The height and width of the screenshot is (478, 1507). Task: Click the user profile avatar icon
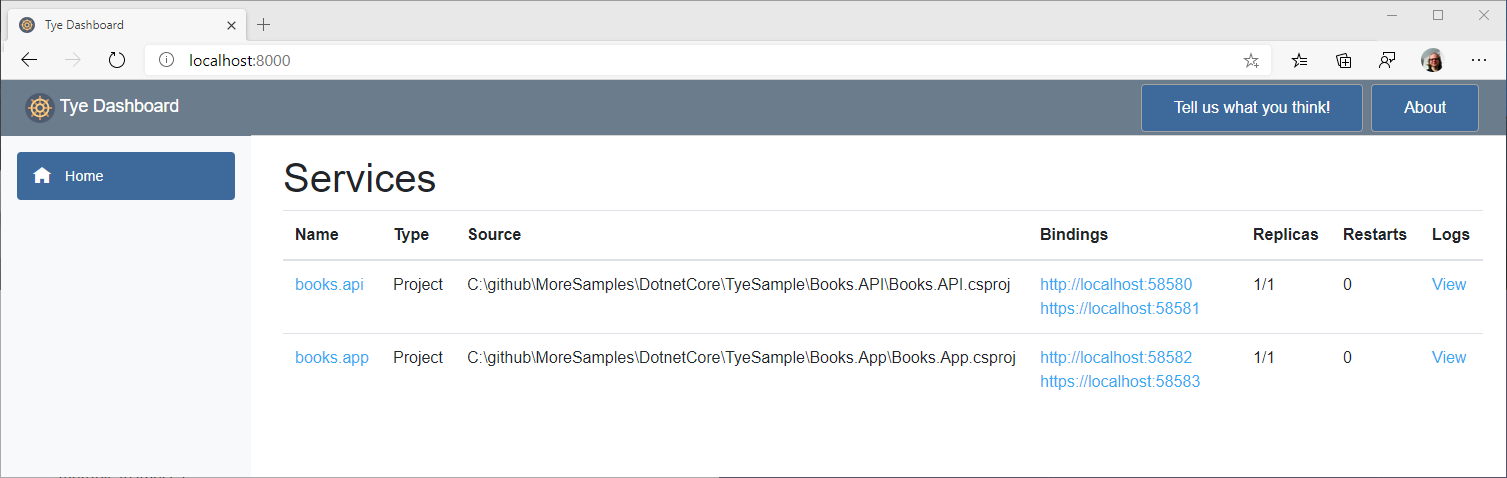(x=1432, y=60)
